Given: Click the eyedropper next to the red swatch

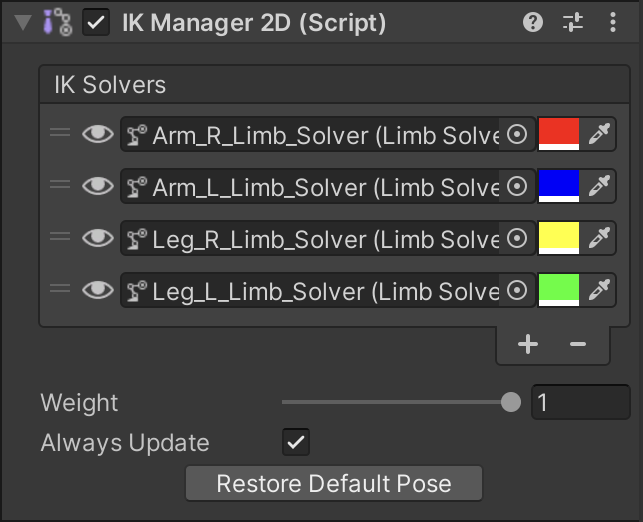Looking at the screenshot, I should 599,134.
